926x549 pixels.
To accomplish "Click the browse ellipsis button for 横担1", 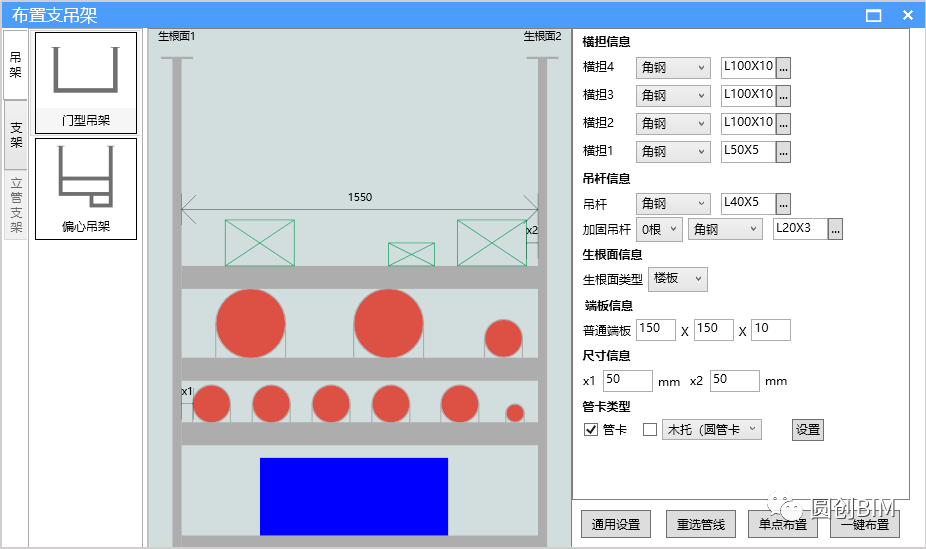I will tap(783, 152).
